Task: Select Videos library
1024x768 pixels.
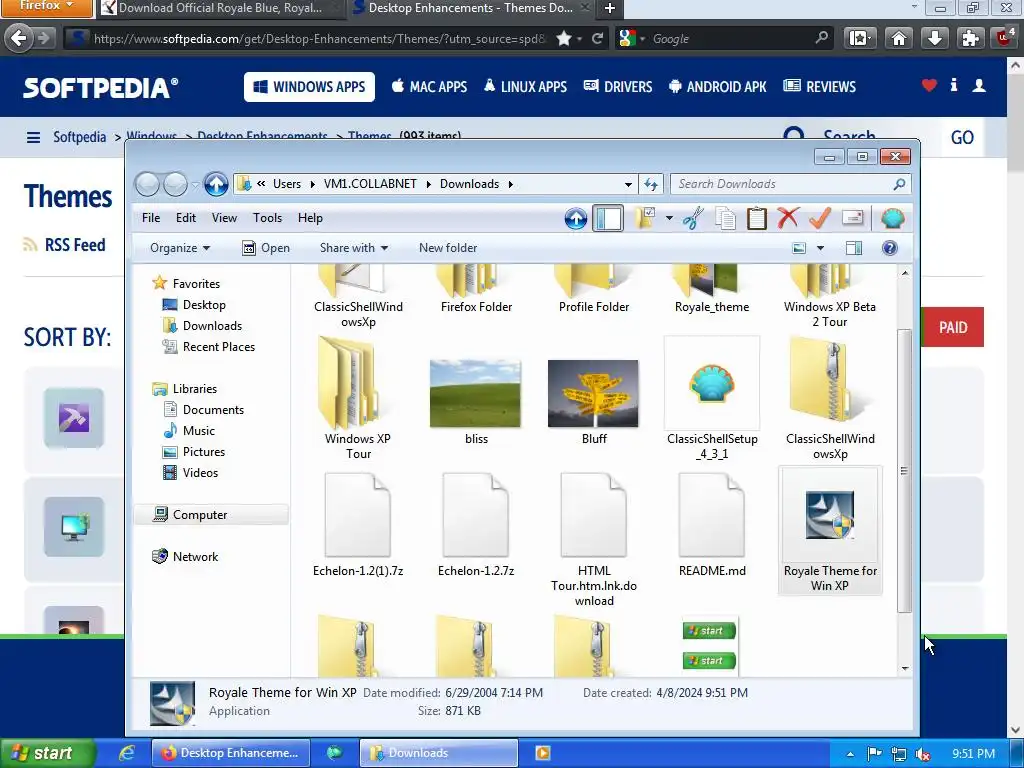Action: (x=200, y=473)
